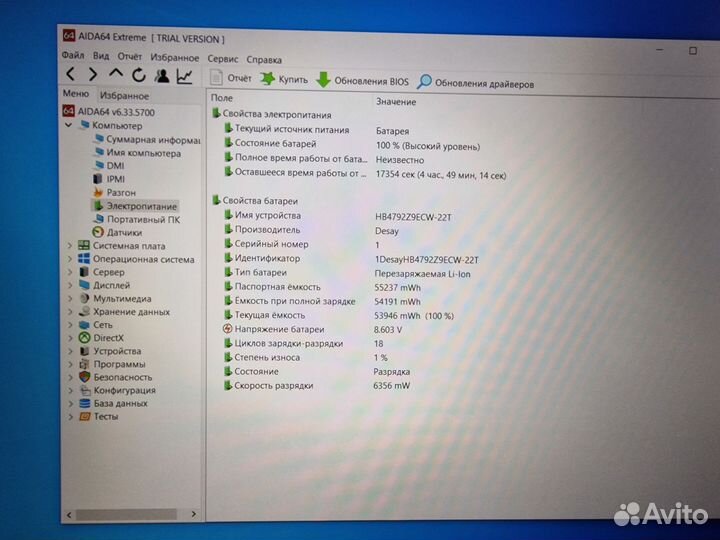720x540 pixels.
Task: Open the Файл menu
Action: coord(72,58)
